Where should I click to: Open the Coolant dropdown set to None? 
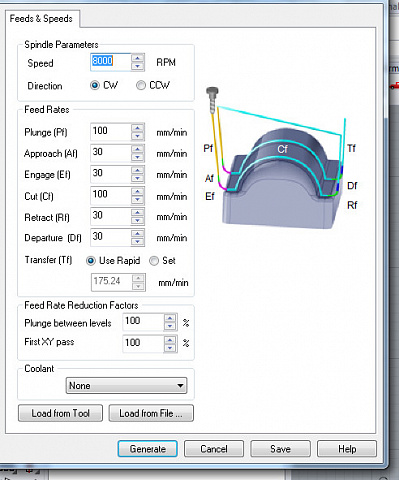click(126, 386)
